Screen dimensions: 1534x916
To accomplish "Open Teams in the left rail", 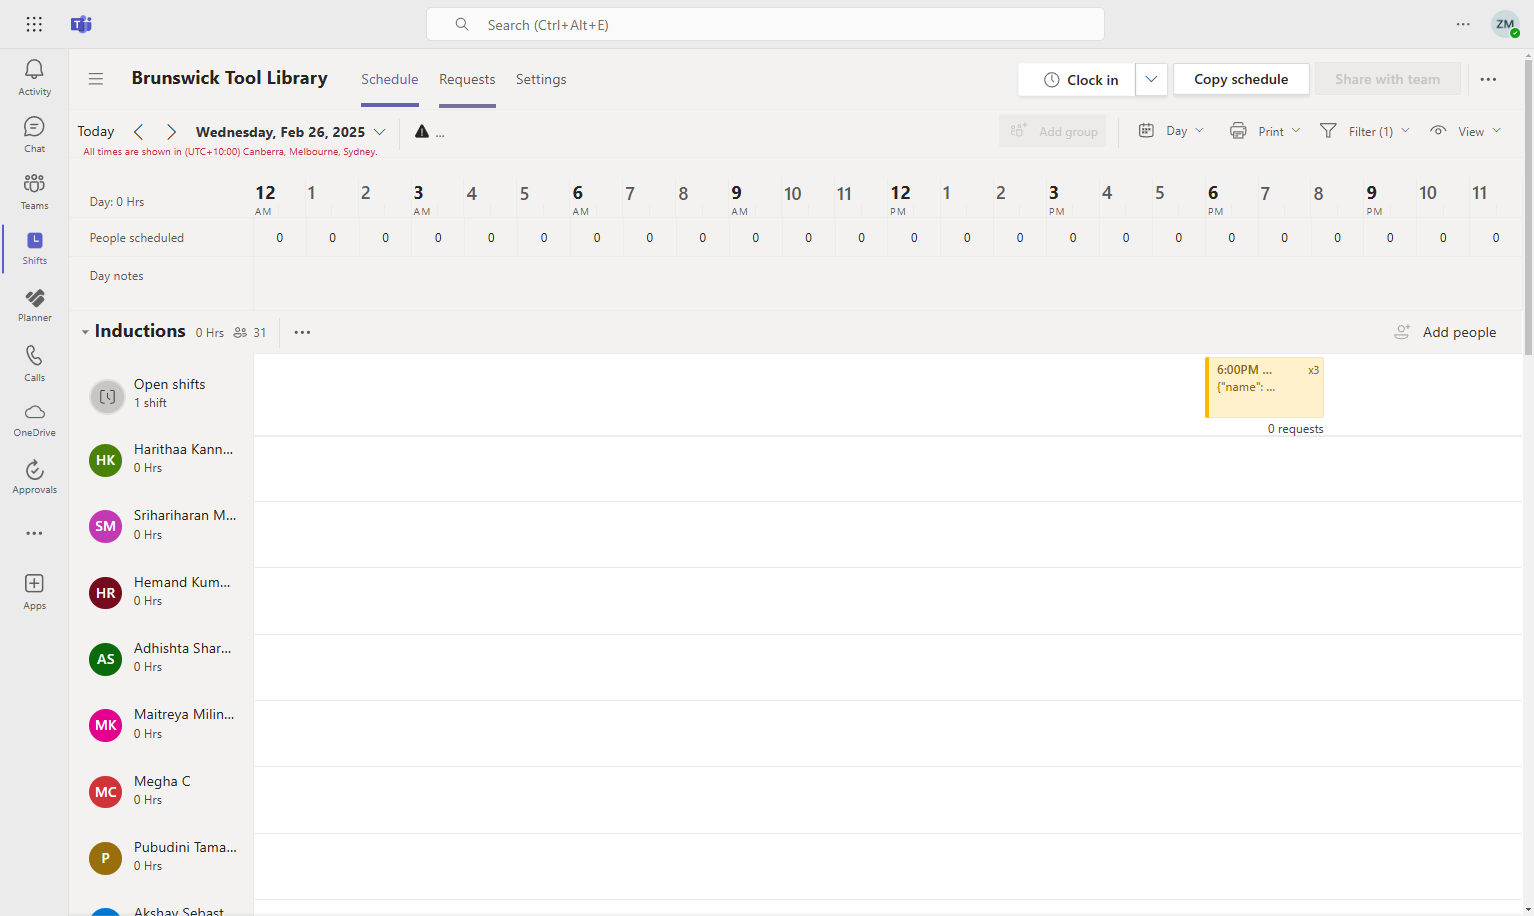I will tap(34, 191).
